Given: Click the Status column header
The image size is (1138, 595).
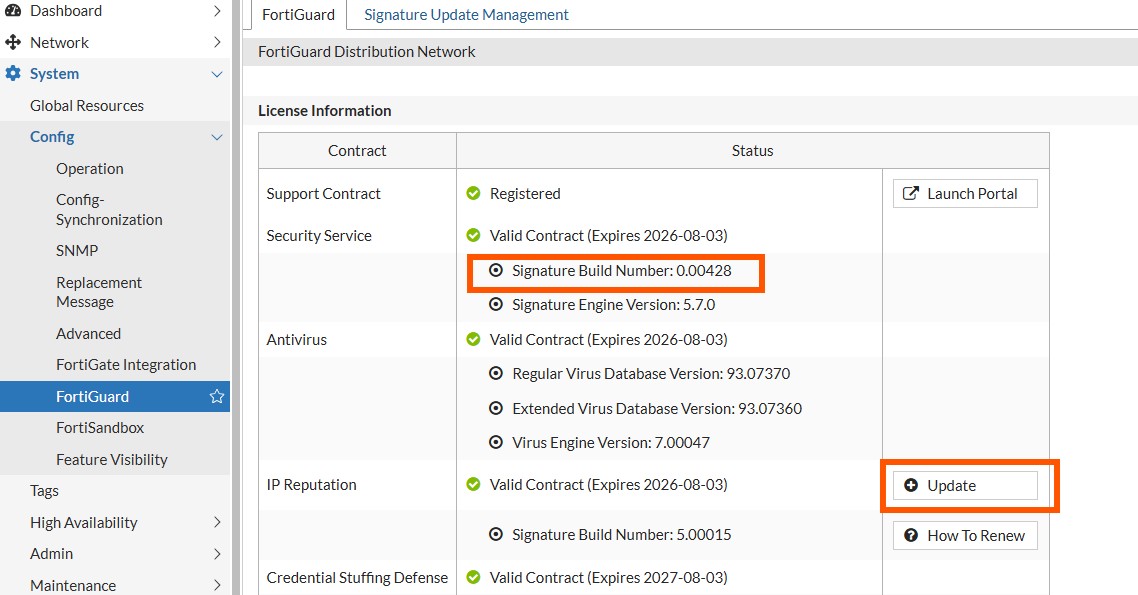Looking at the screenshot, I should (753, 150).
